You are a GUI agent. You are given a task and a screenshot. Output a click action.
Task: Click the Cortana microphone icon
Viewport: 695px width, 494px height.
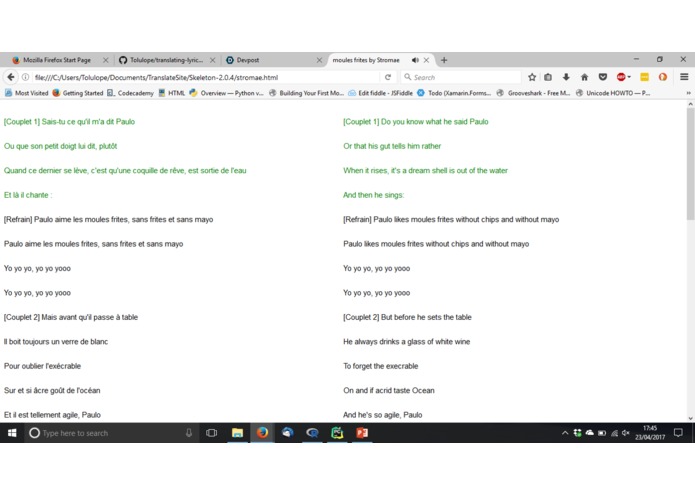pyautogui.click(x=189, y=433)
